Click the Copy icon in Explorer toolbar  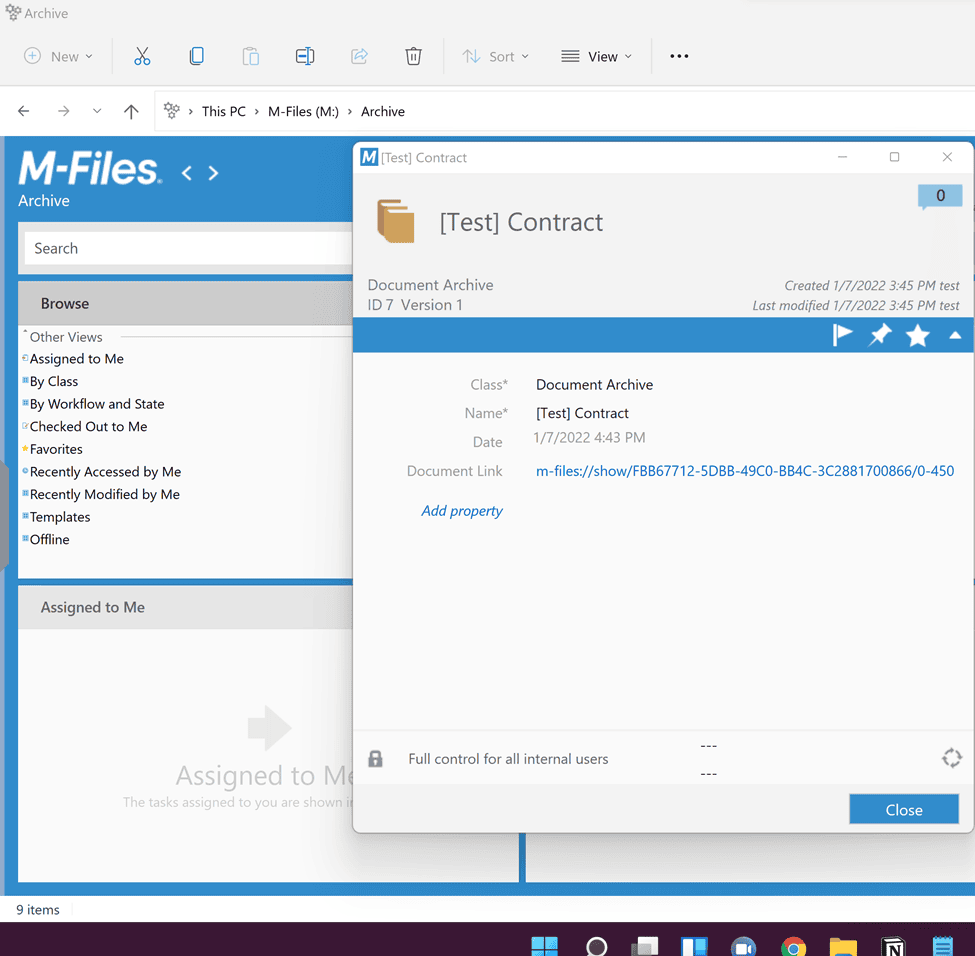coord(196,56)
